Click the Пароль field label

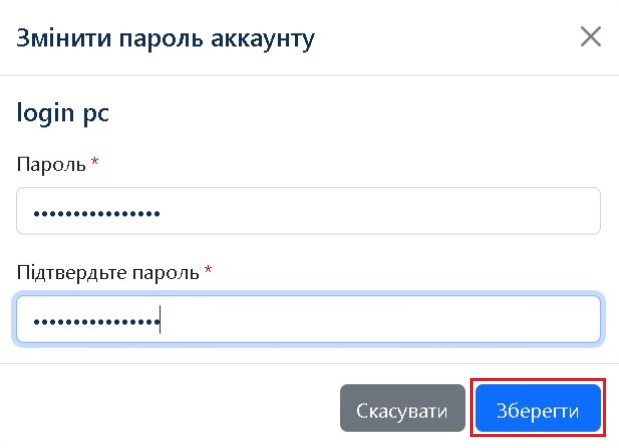[x=51, y=164]
